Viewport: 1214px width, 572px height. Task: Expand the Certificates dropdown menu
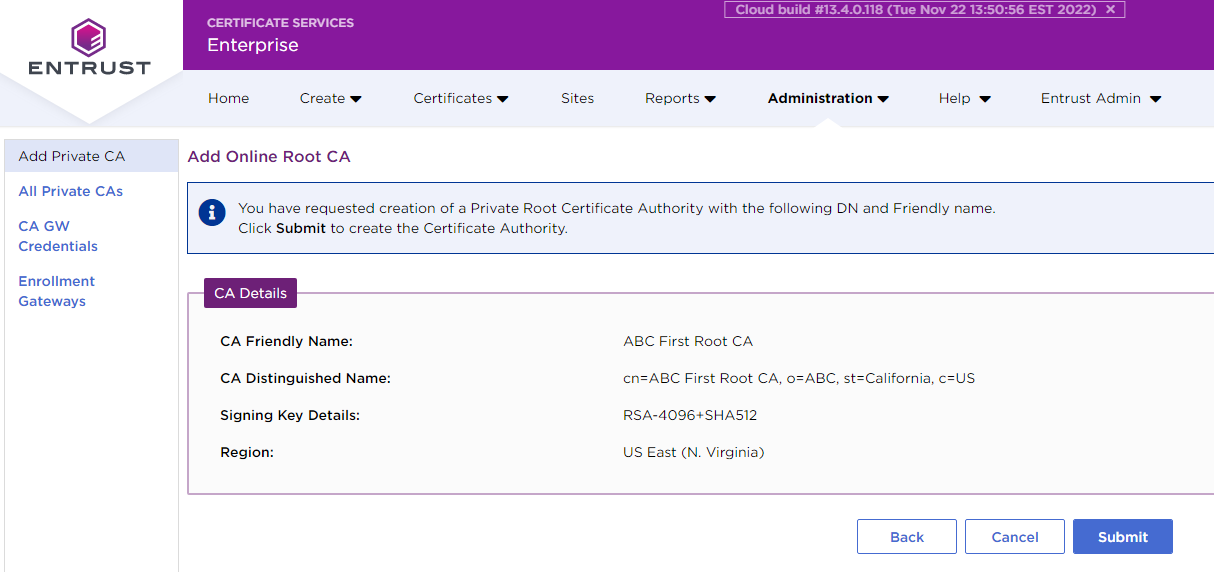click(460, 98)
